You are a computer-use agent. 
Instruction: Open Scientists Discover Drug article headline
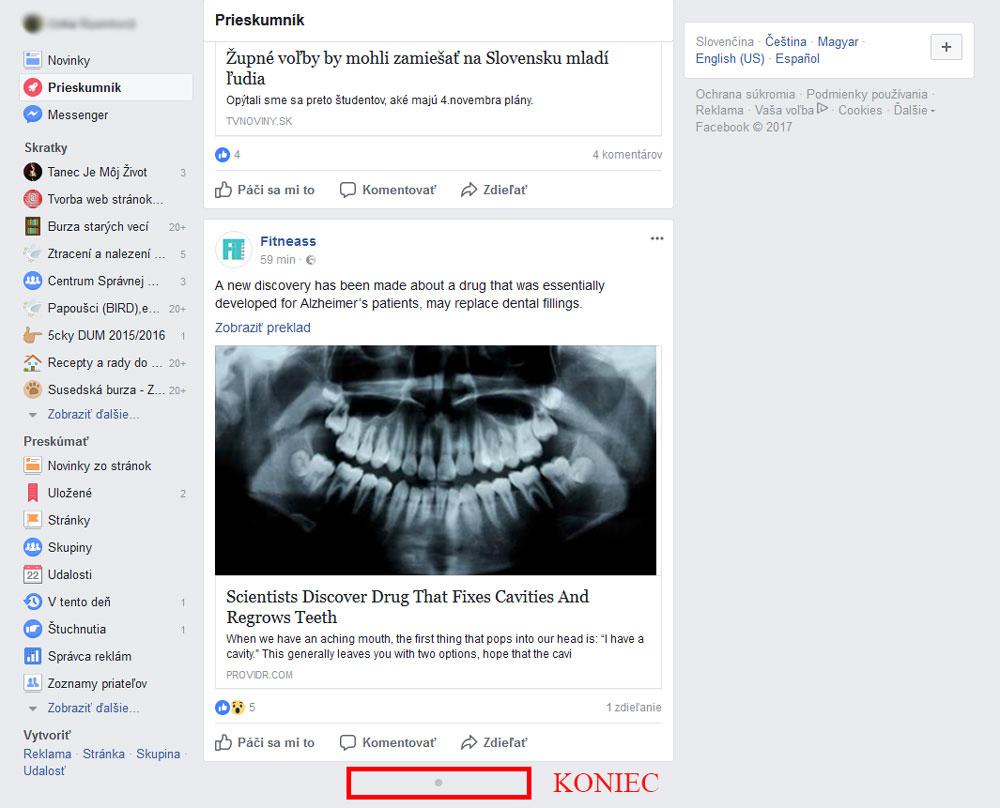click(x=408, y=606)
